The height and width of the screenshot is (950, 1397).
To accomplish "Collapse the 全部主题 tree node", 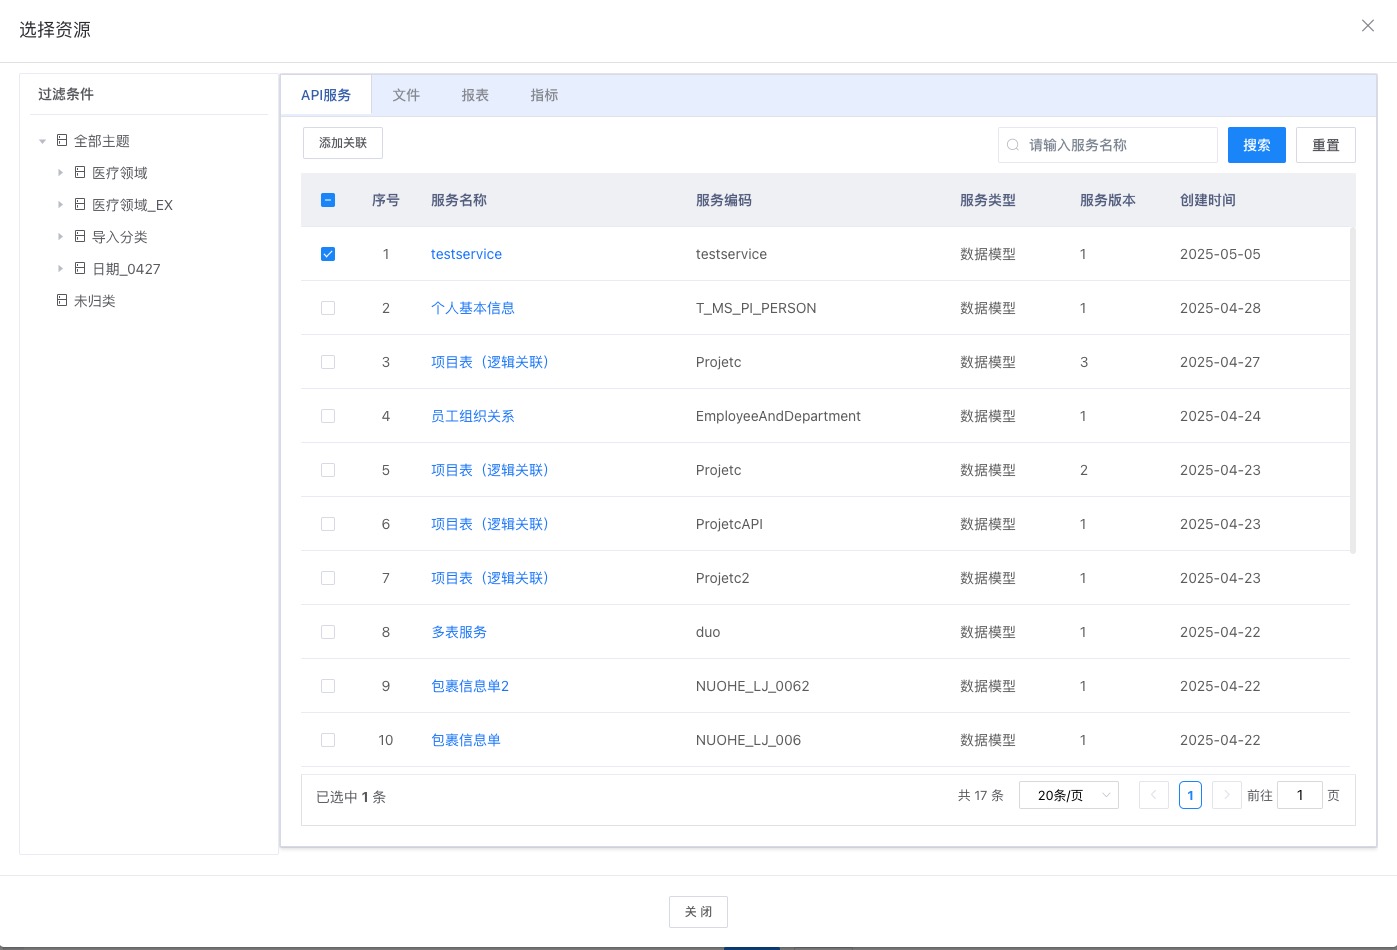I will (x=42, y=141).
